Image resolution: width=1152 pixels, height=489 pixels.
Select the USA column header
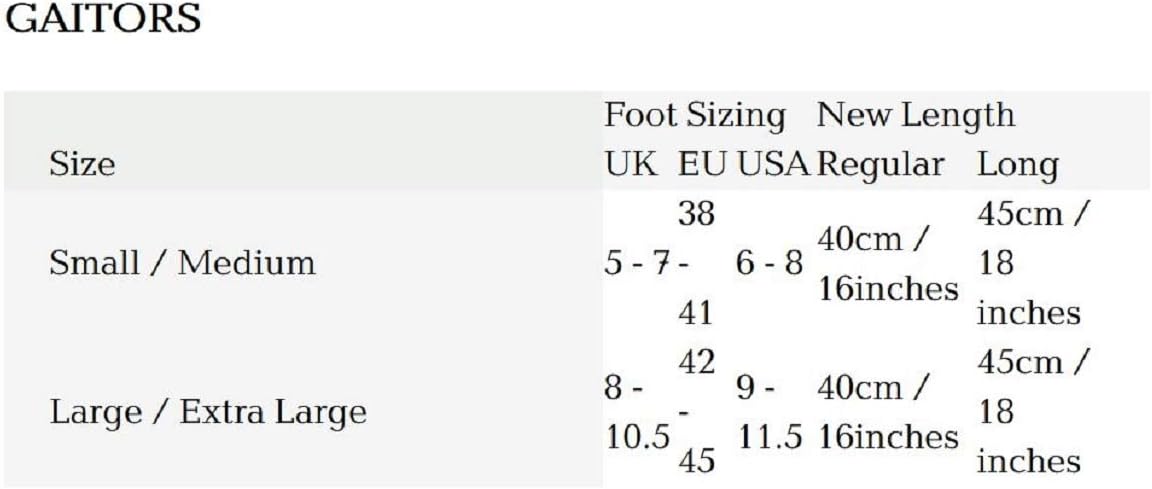[773, 164]
